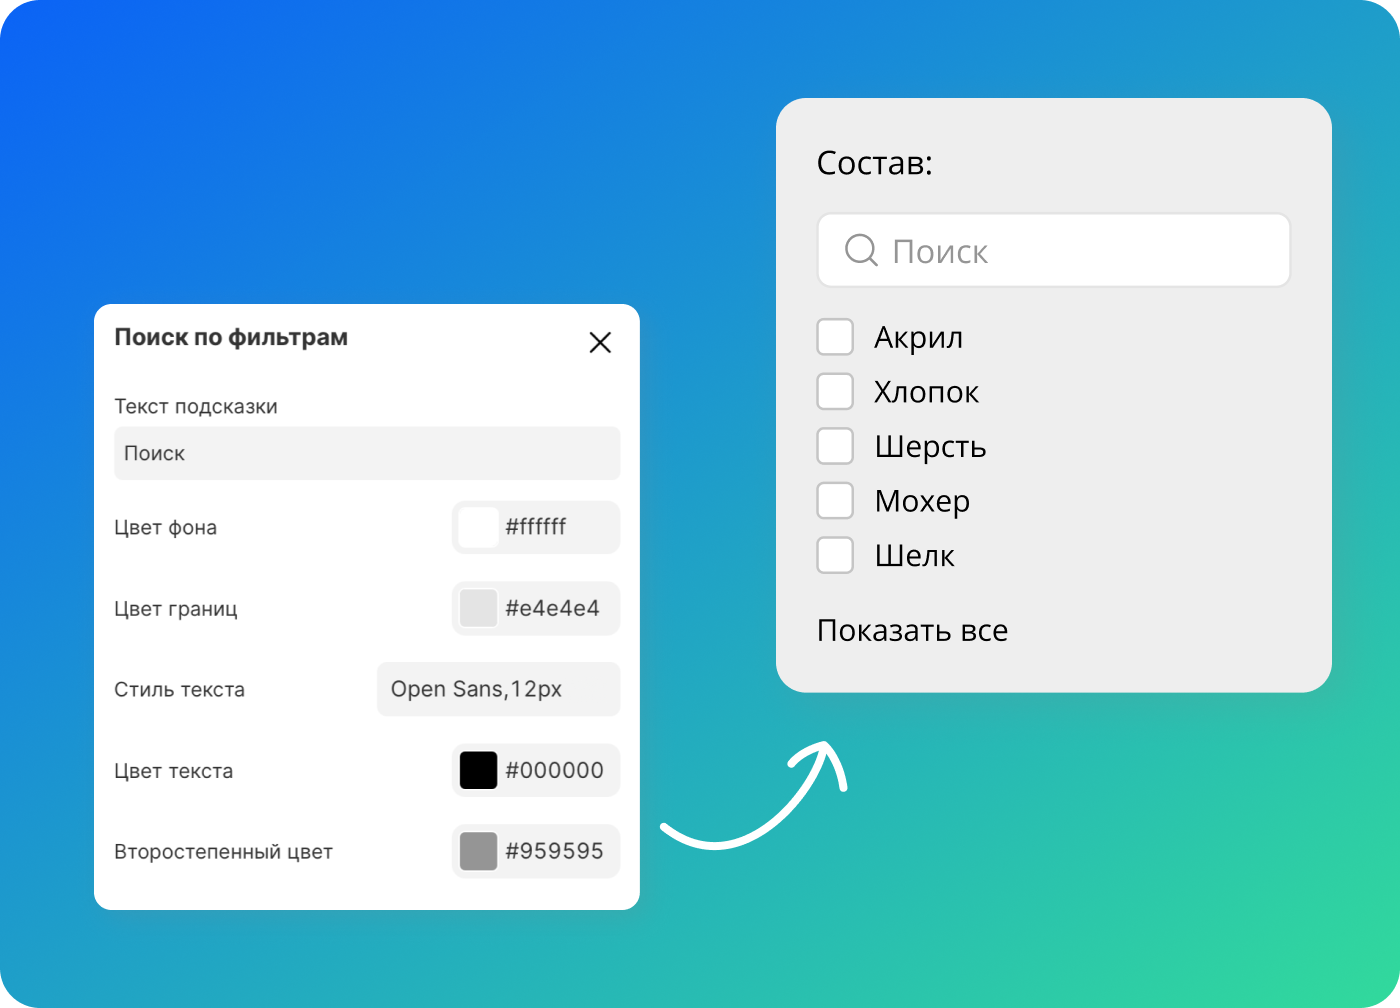This screenshot has width=1400, height=1008.
Task: Click the #e4e4e4 hex value field
Action: pos(553,608)
